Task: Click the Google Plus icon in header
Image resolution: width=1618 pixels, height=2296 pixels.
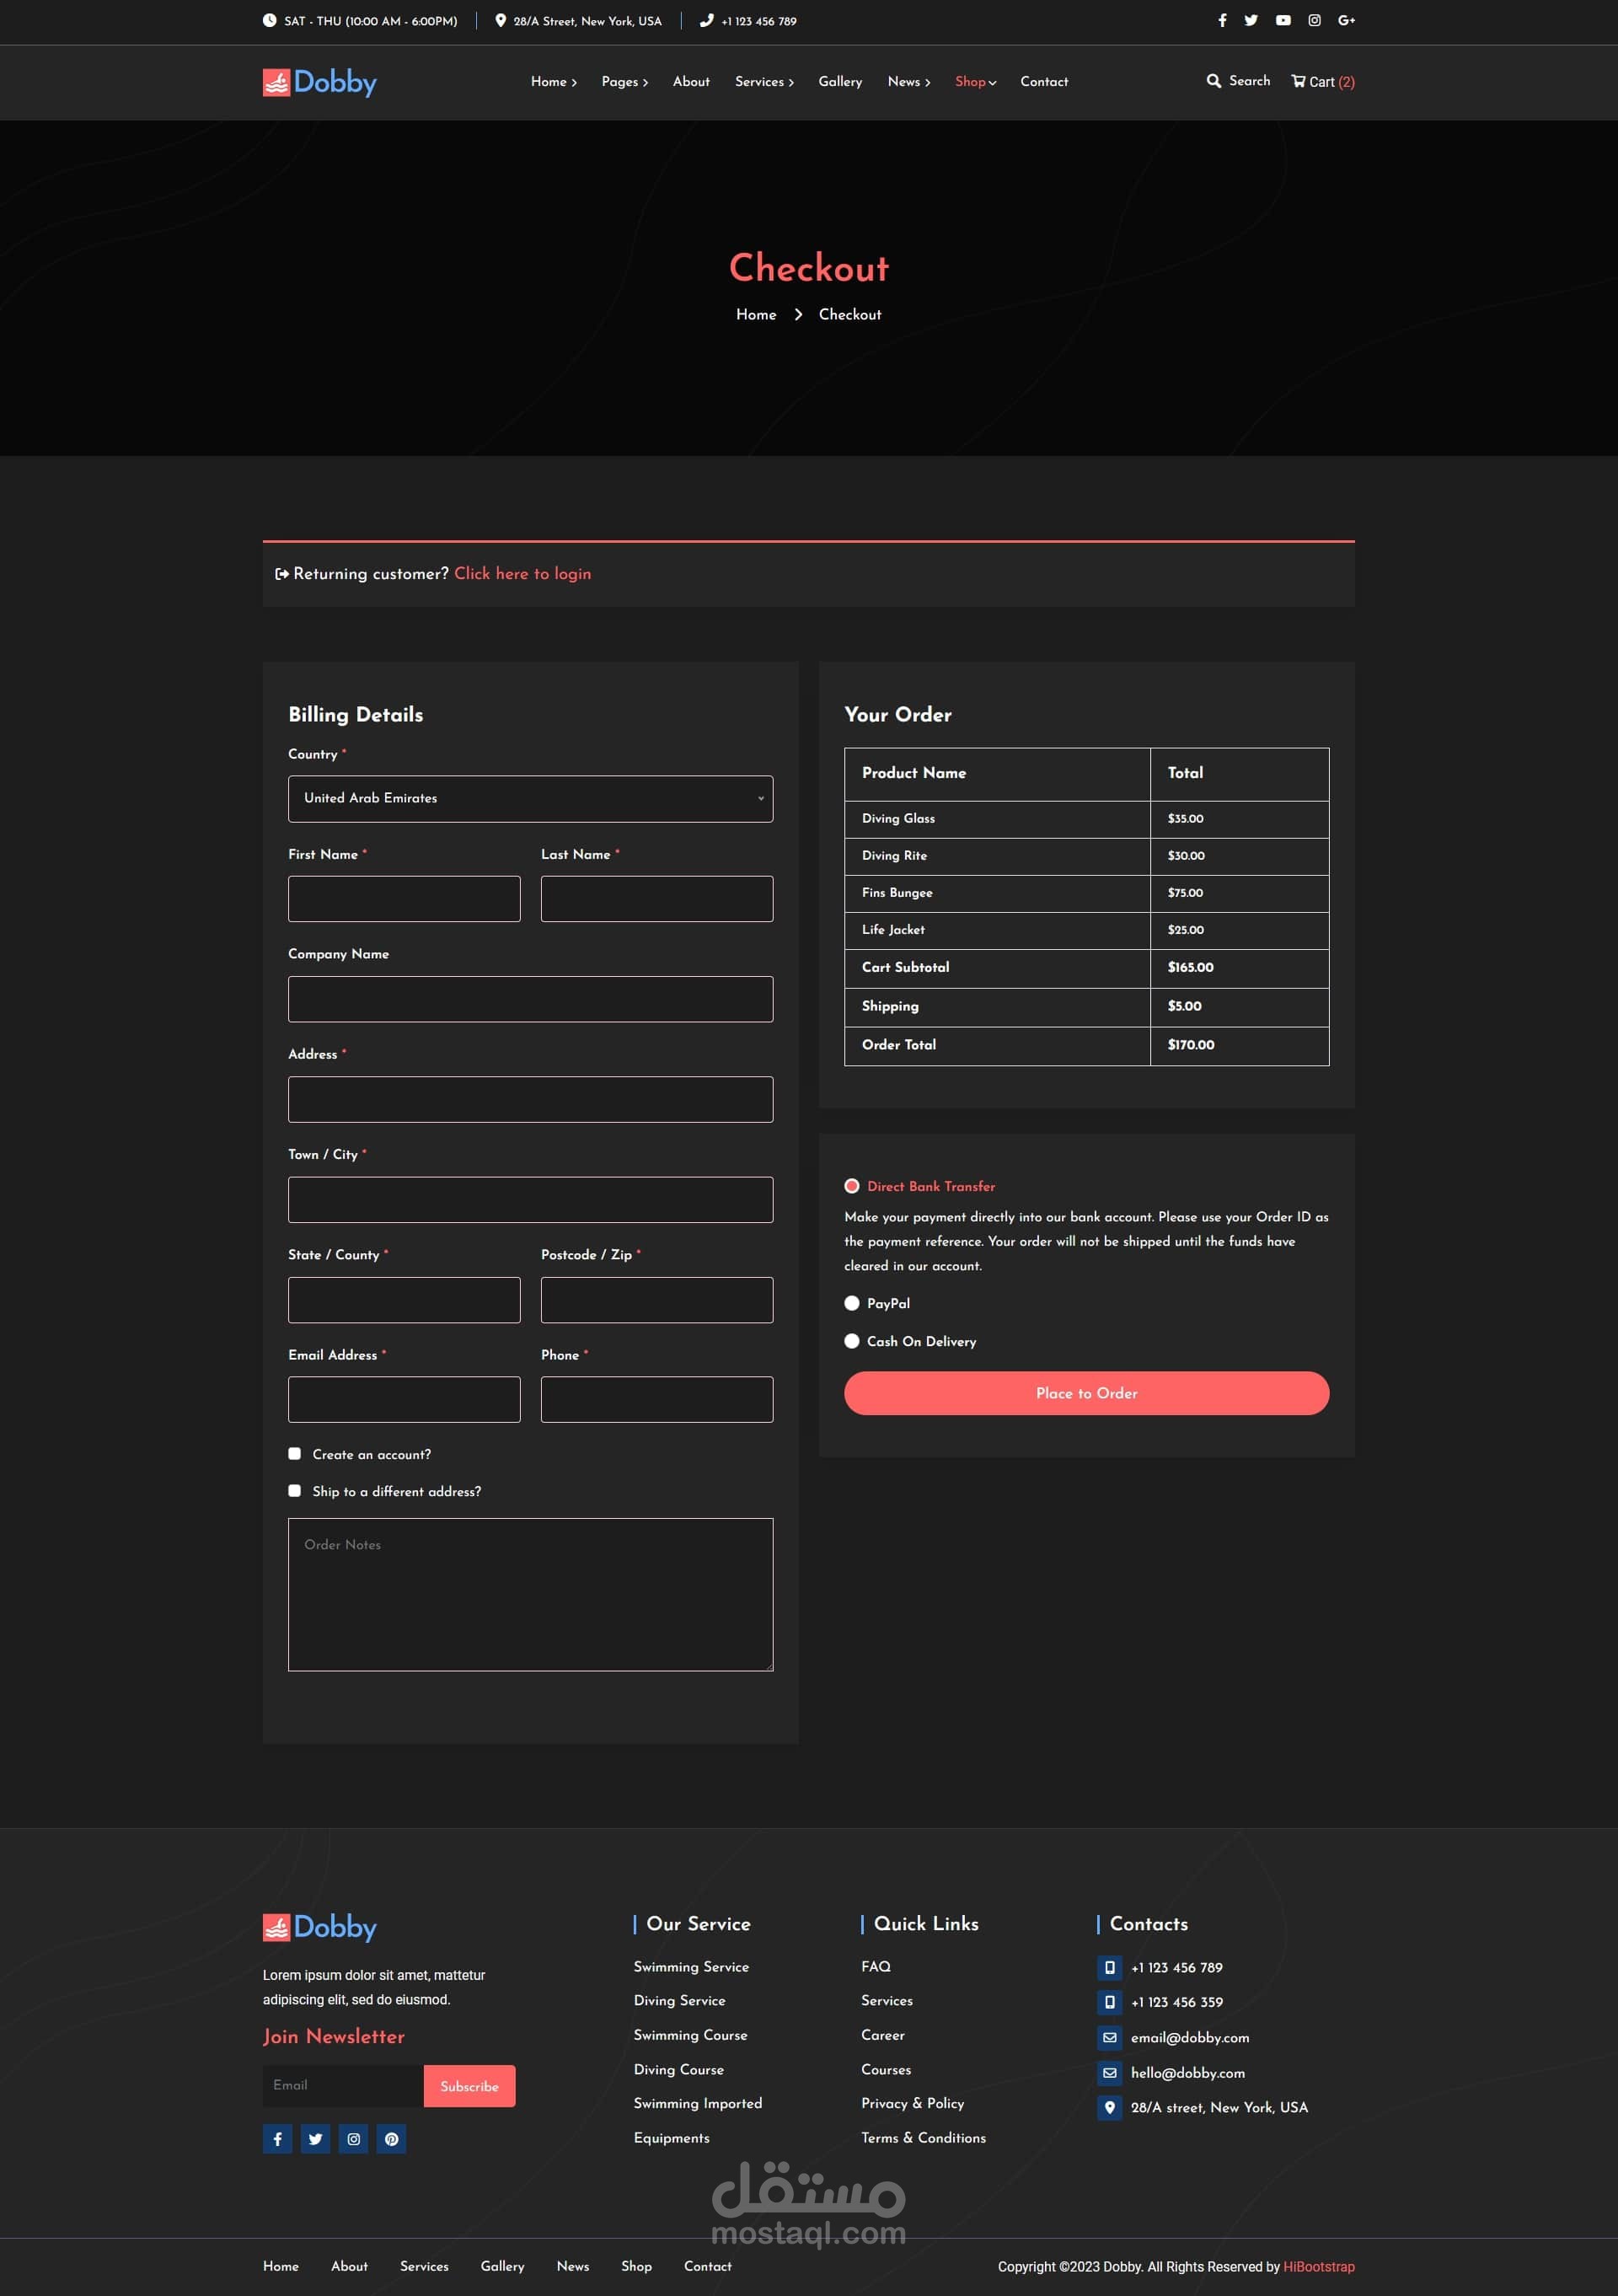Action: click(1346, 20)
